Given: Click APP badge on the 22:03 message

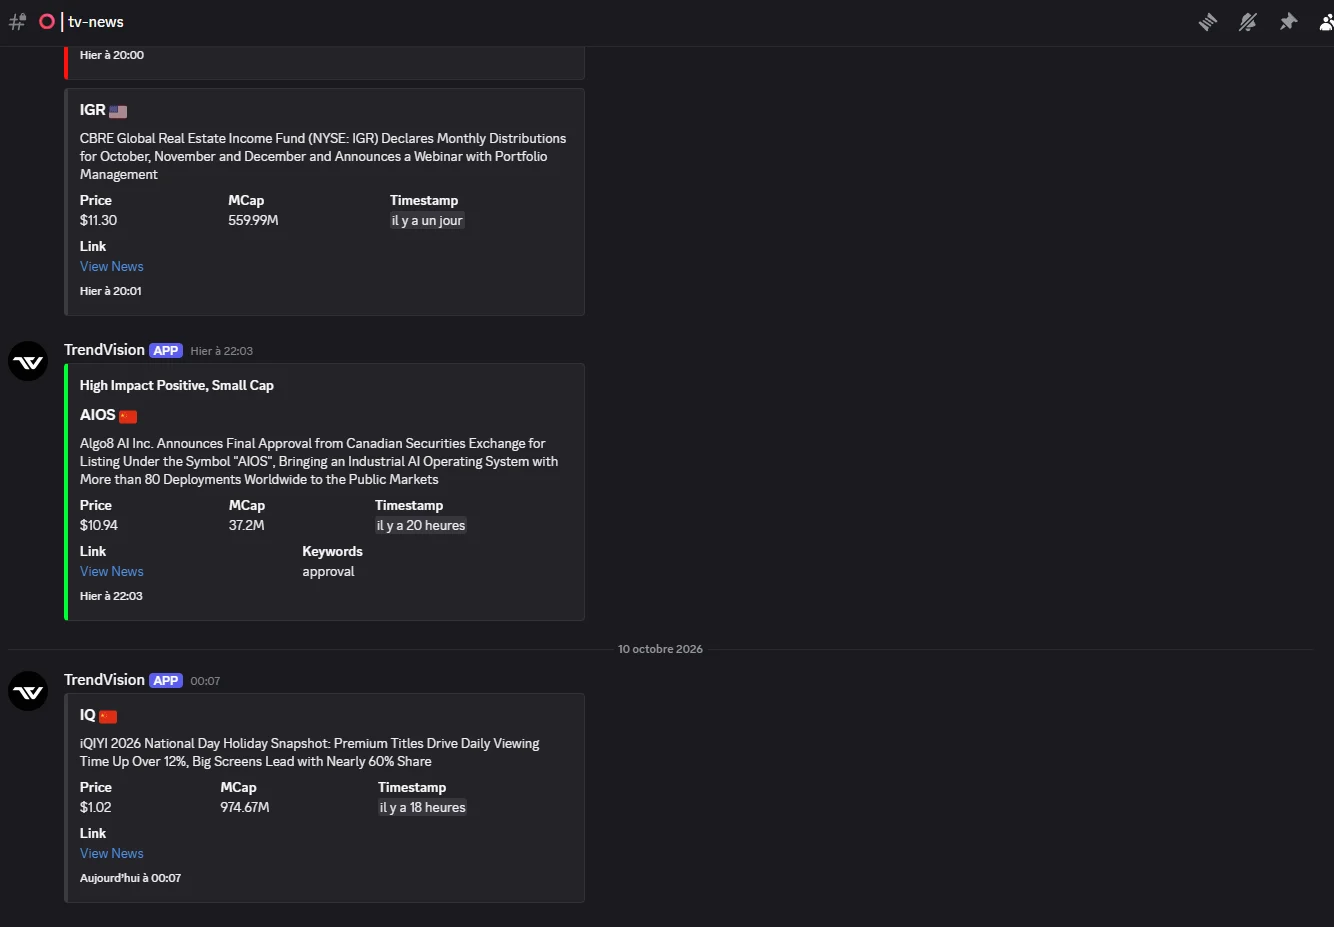Looking at the screenshot, I should [166, 351].
